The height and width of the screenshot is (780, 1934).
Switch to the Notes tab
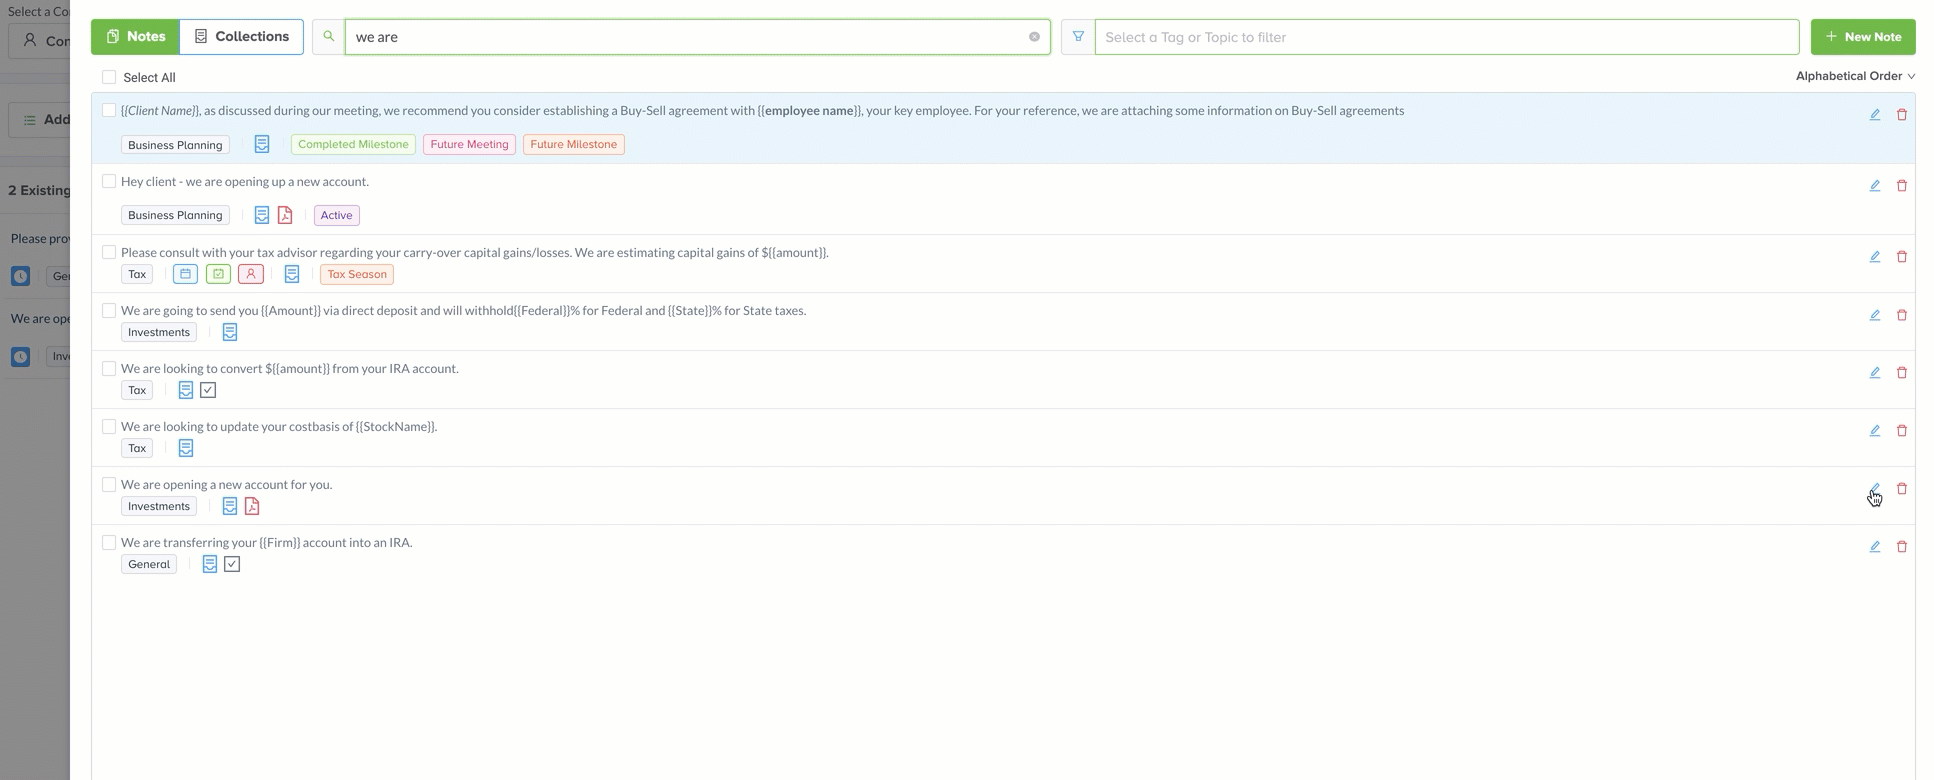pos(135,37)
